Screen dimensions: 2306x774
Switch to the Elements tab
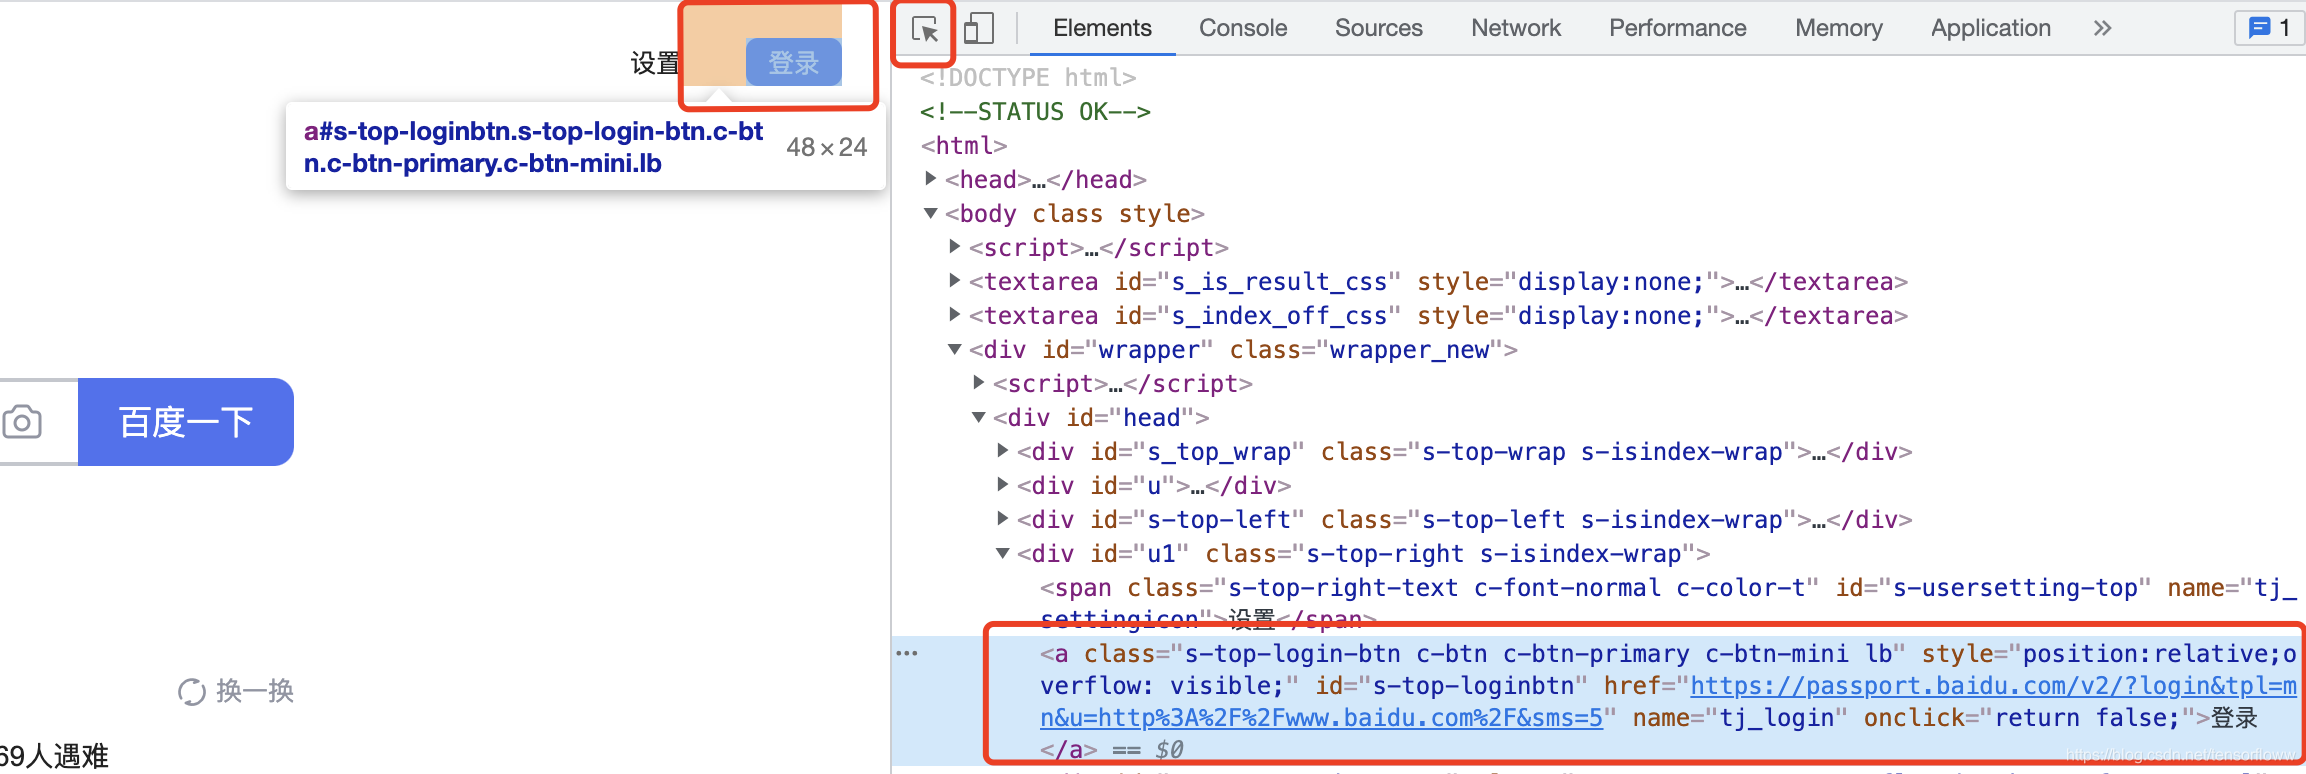(1102, 28)
